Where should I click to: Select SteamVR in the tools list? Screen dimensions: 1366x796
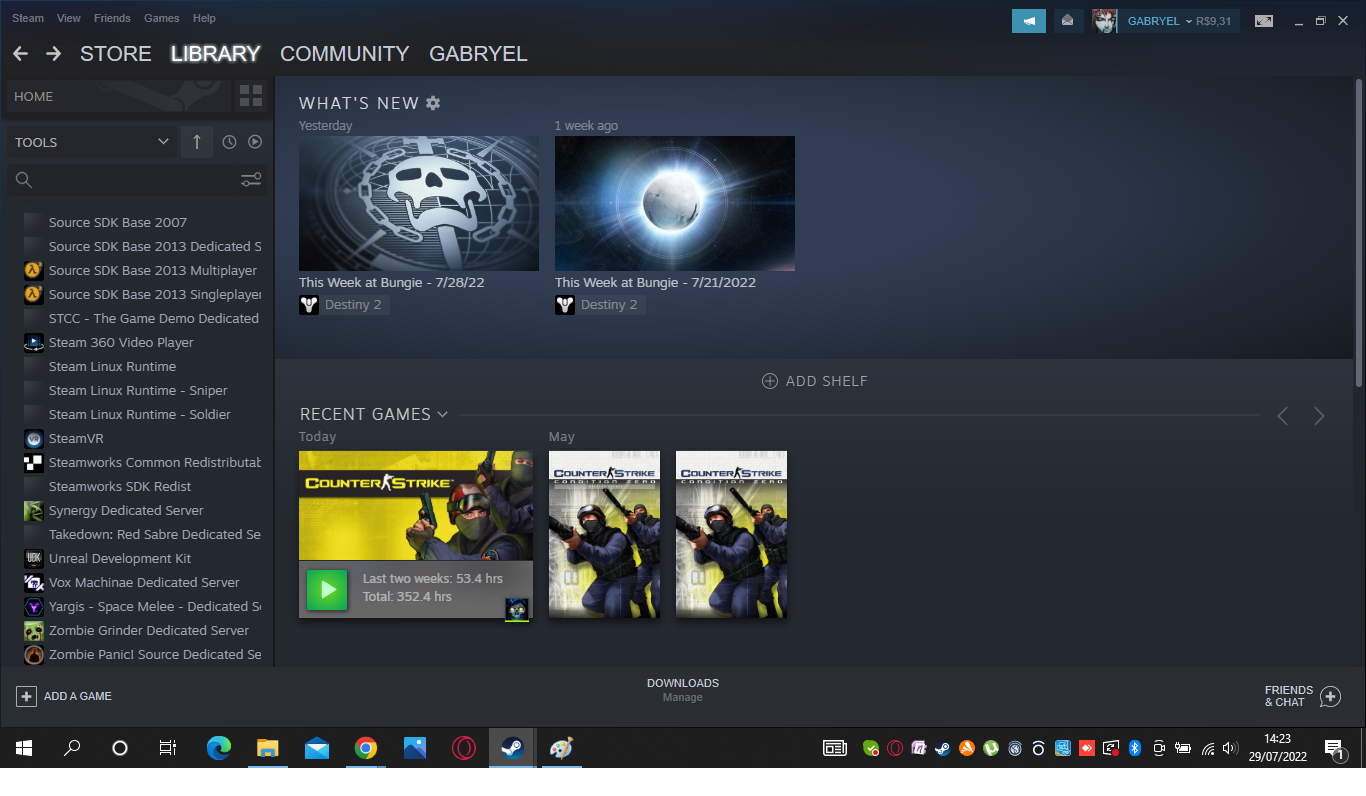[x=76, y=438]
